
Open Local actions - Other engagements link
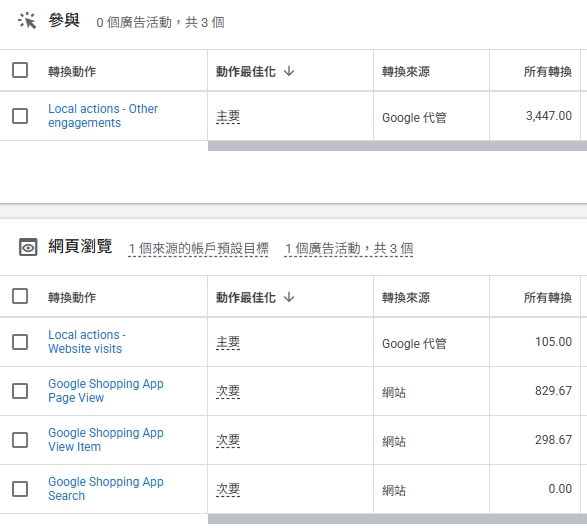click(103, 116)
